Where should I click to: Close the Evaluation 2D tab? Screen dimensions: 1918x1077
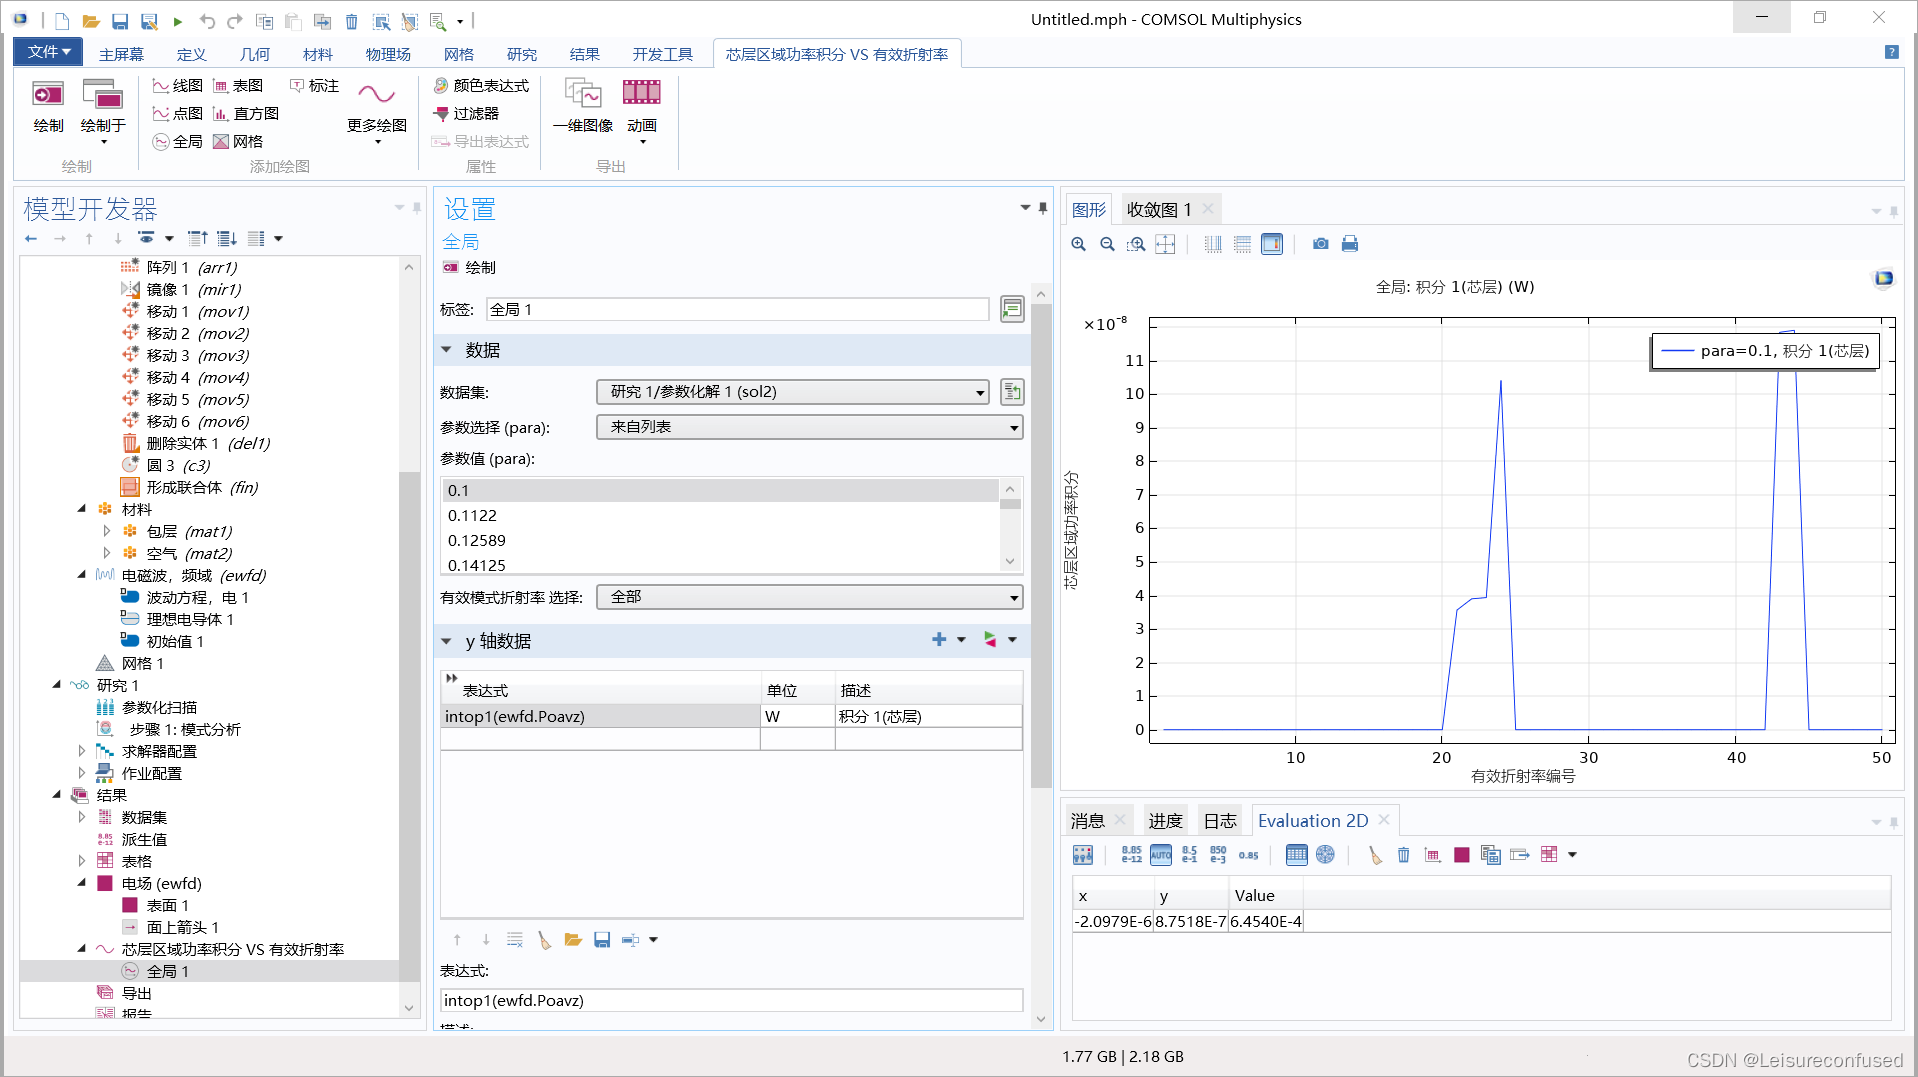(x=1384, y=820)
